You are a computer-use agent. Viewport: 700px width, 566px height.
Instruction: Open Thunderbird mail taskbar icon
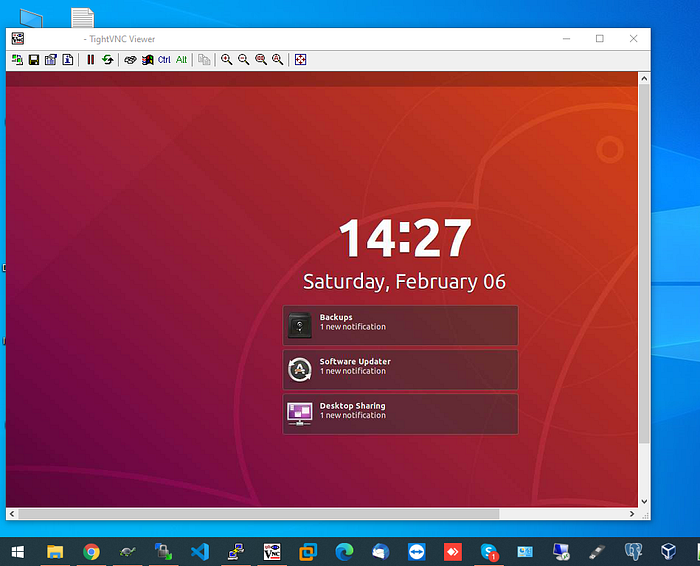[x=380, y=552]
